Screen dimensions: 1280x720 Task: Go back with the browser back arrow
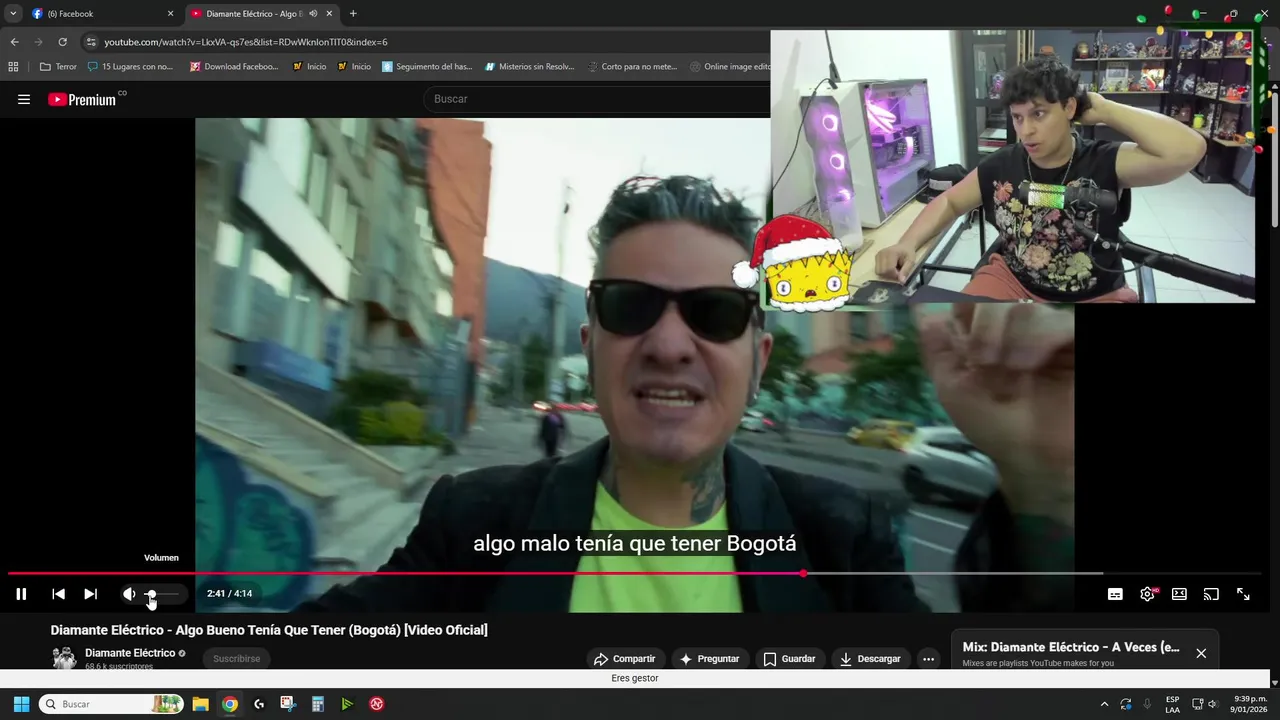(x=14, y=42)
